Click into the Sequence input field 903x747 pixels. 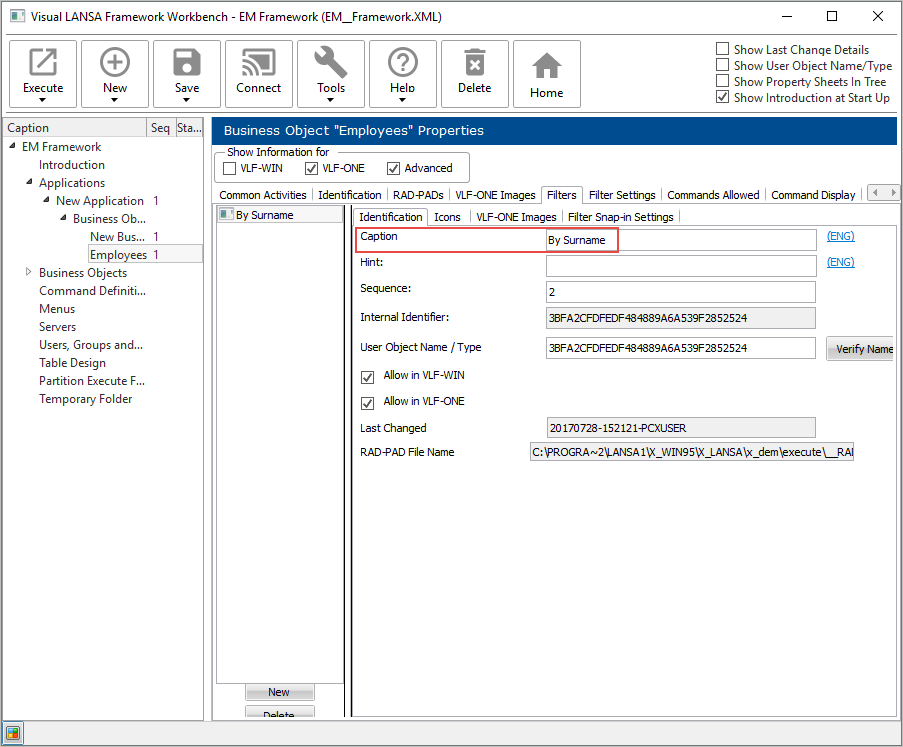[x=680, y=292]
